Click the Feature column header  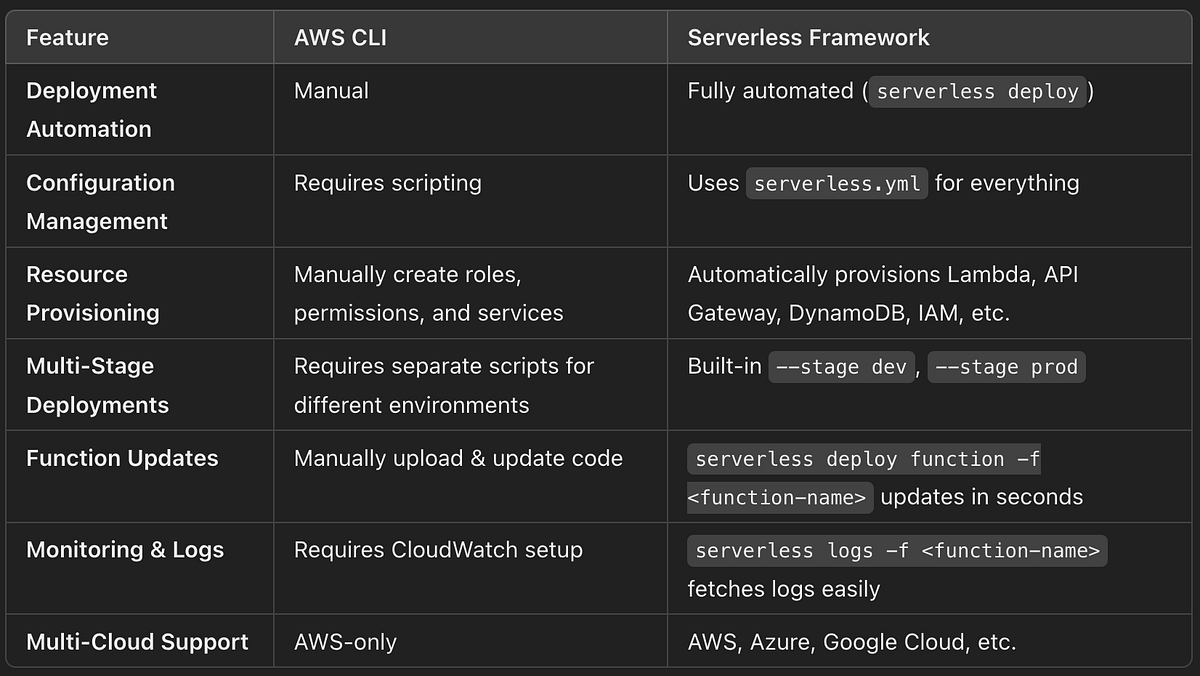(x=68, y=37)
